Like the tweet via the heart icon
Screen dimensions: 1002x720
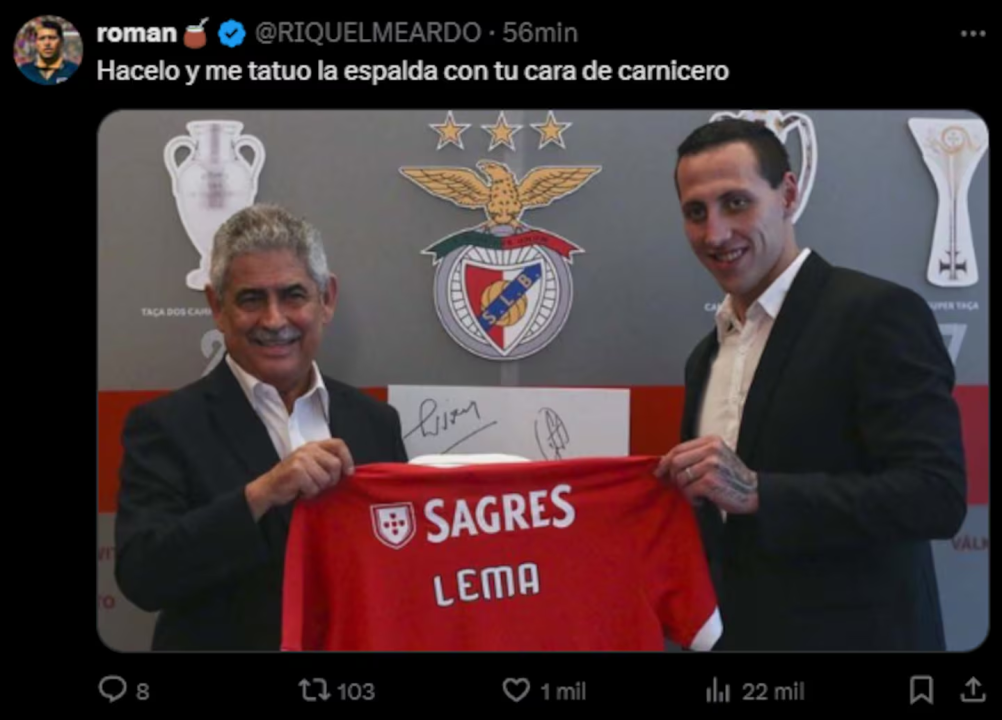coord(516,690)
